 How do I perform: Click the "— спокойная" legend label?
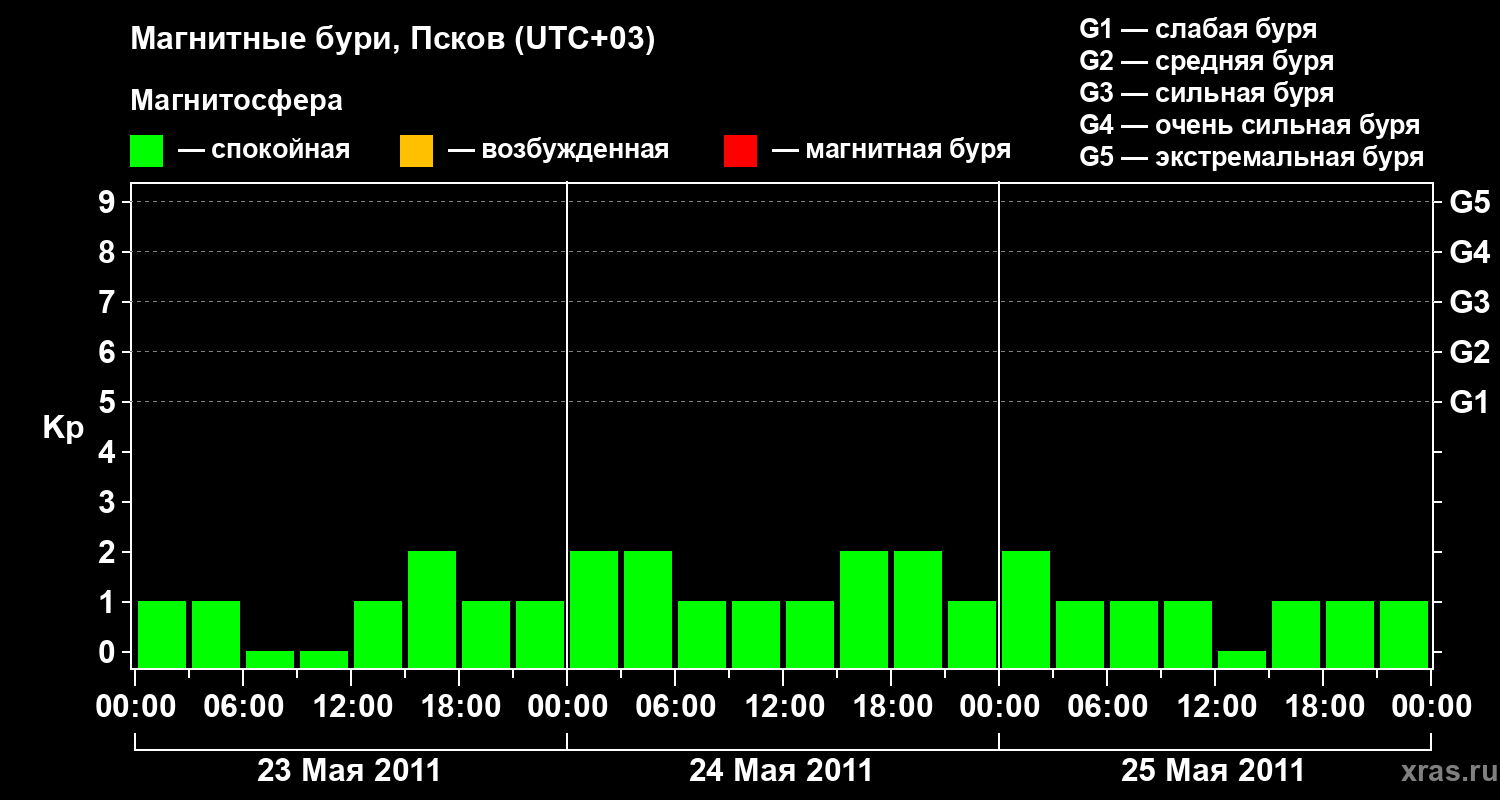point(264,151)
